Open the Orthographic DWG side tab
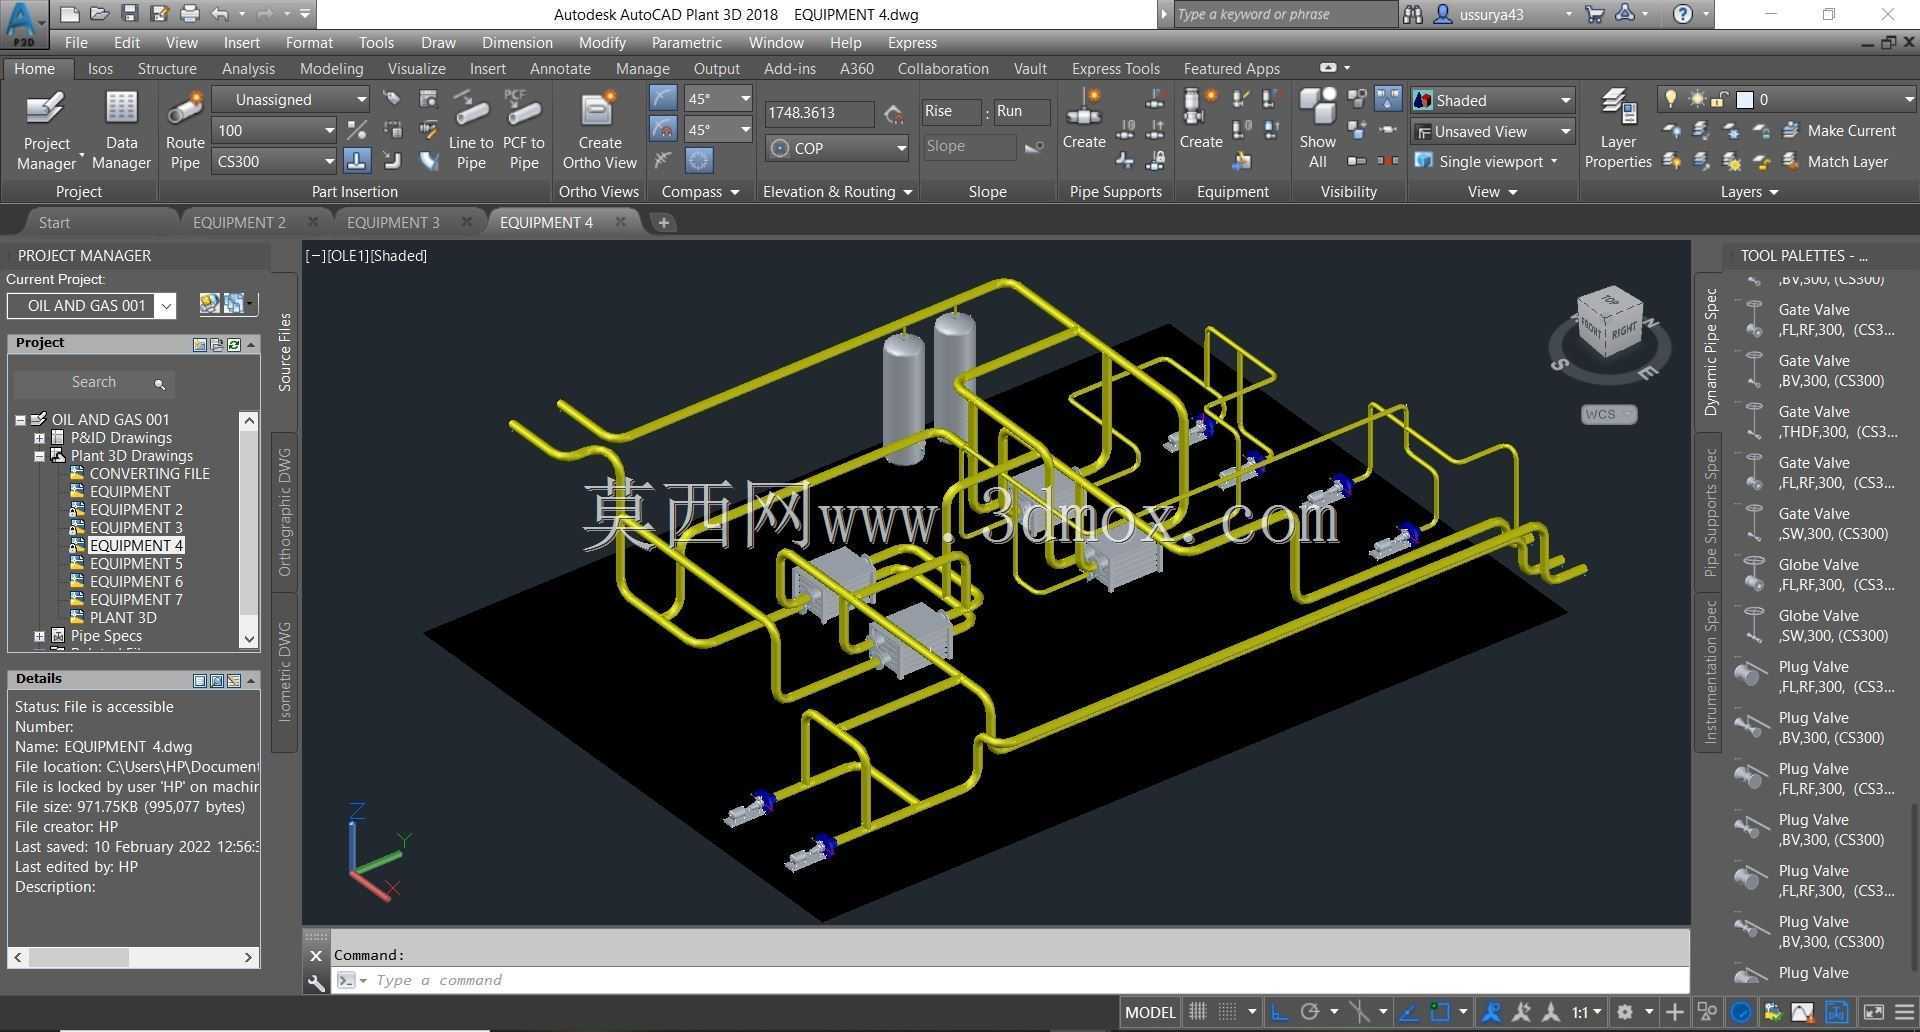The width and height of the screenshot is (1920, 1032). click(285, 513)
